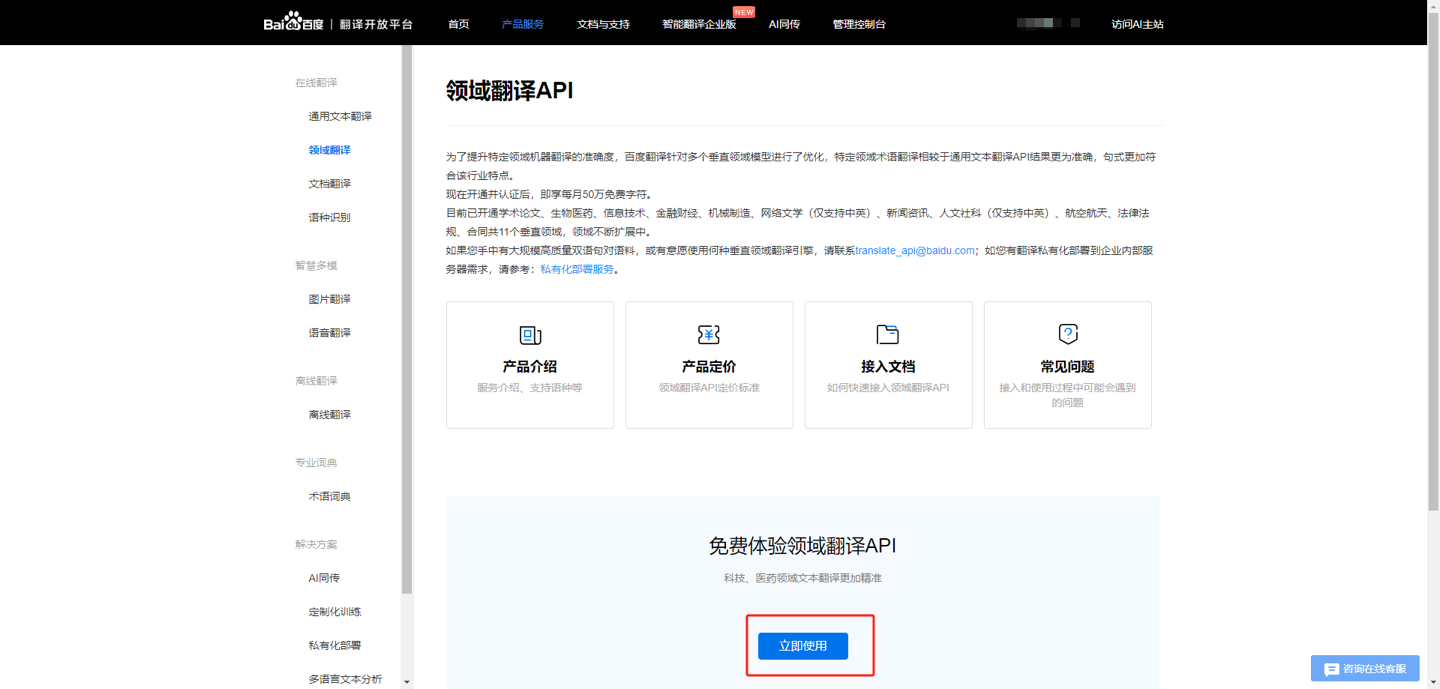The width and height of the screenshot is (1440, 689).
Task: Open 智能翻译企业版 in the top navigation
Action: 699,24
